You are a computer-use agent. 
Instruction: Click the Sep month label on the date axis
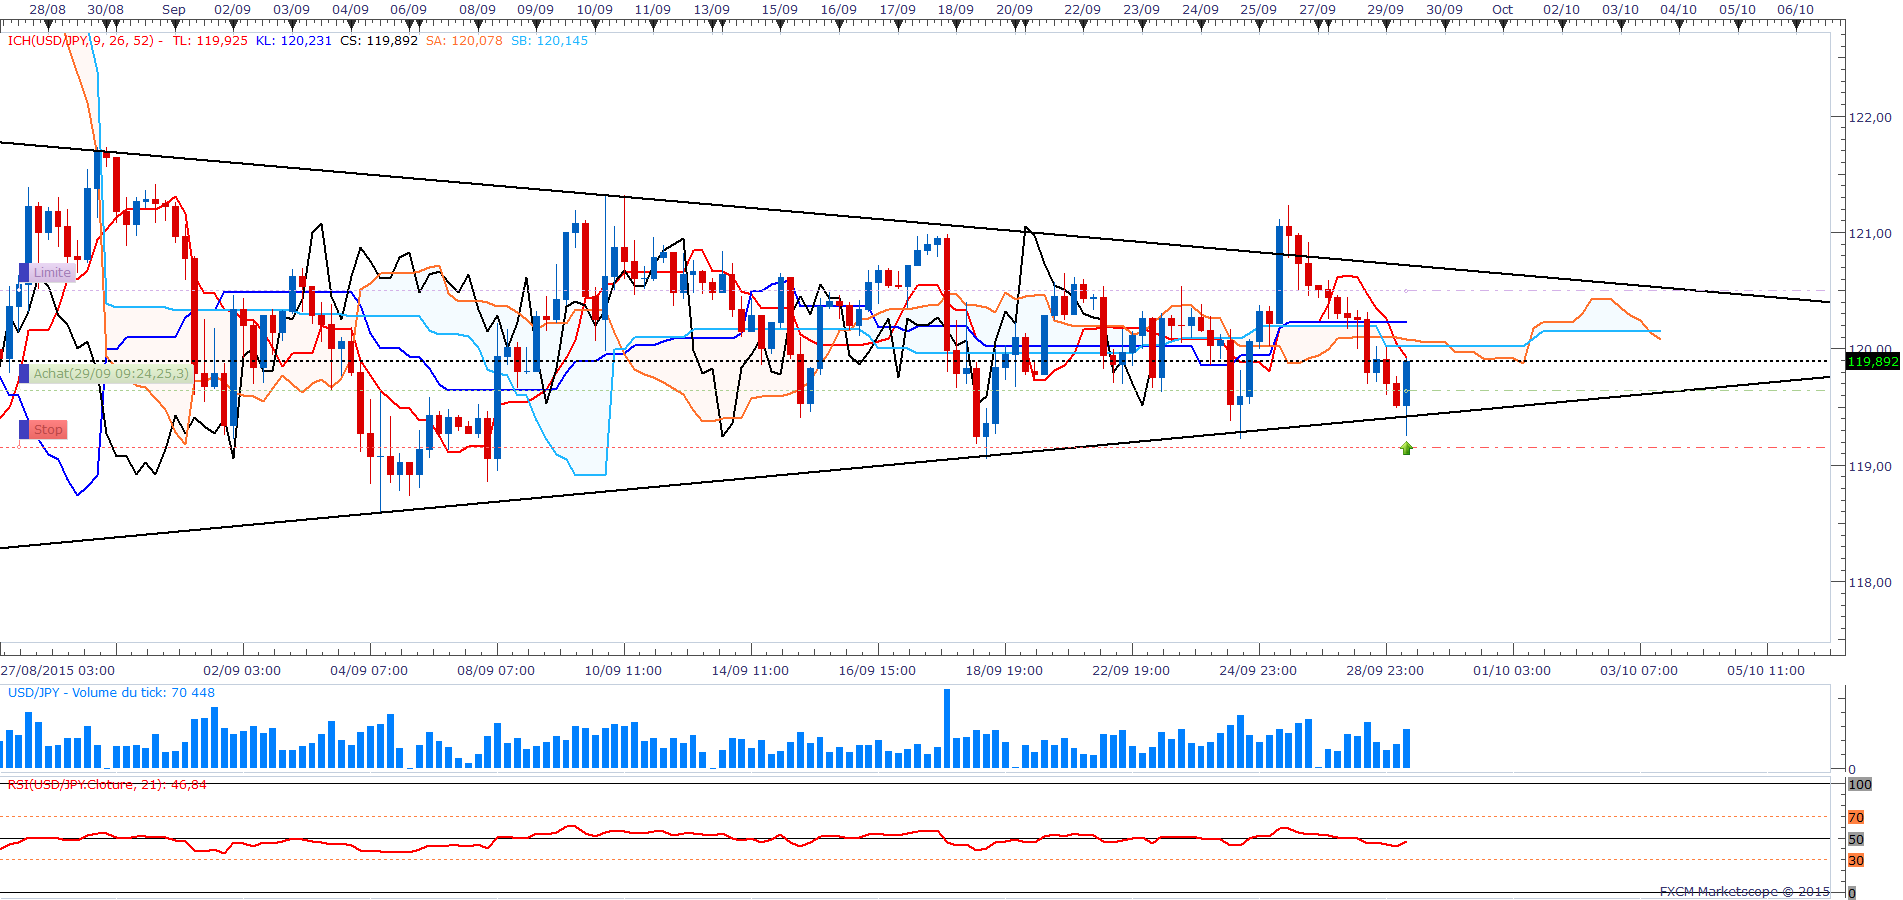point(174,10)
